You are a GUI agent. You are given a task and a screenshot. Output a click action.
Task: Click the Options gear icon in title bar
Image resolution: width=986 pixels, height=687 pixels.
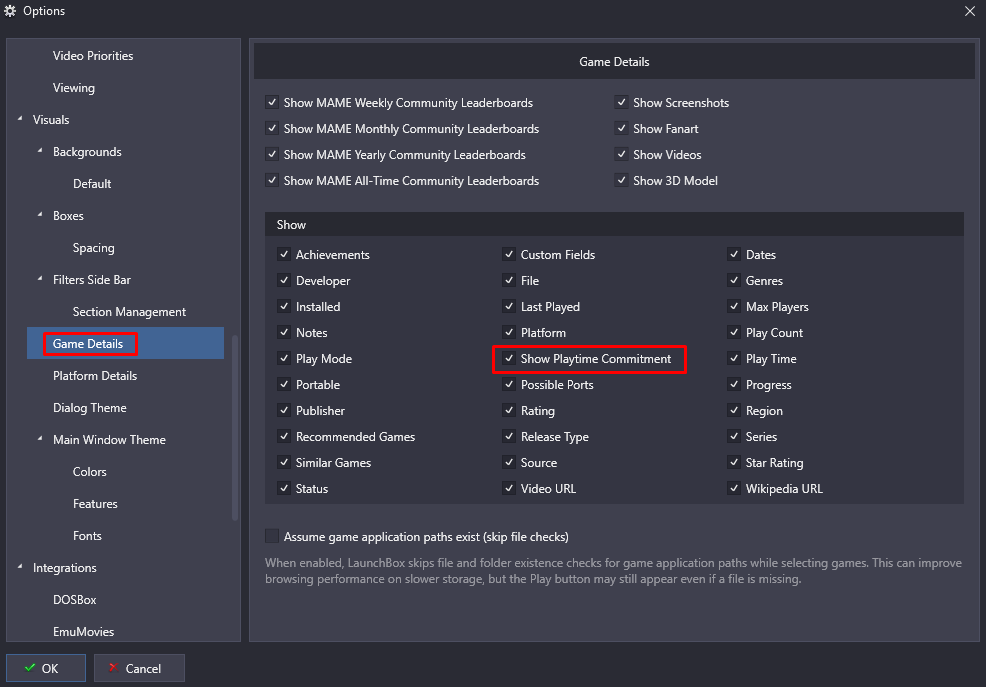(10, 11)
